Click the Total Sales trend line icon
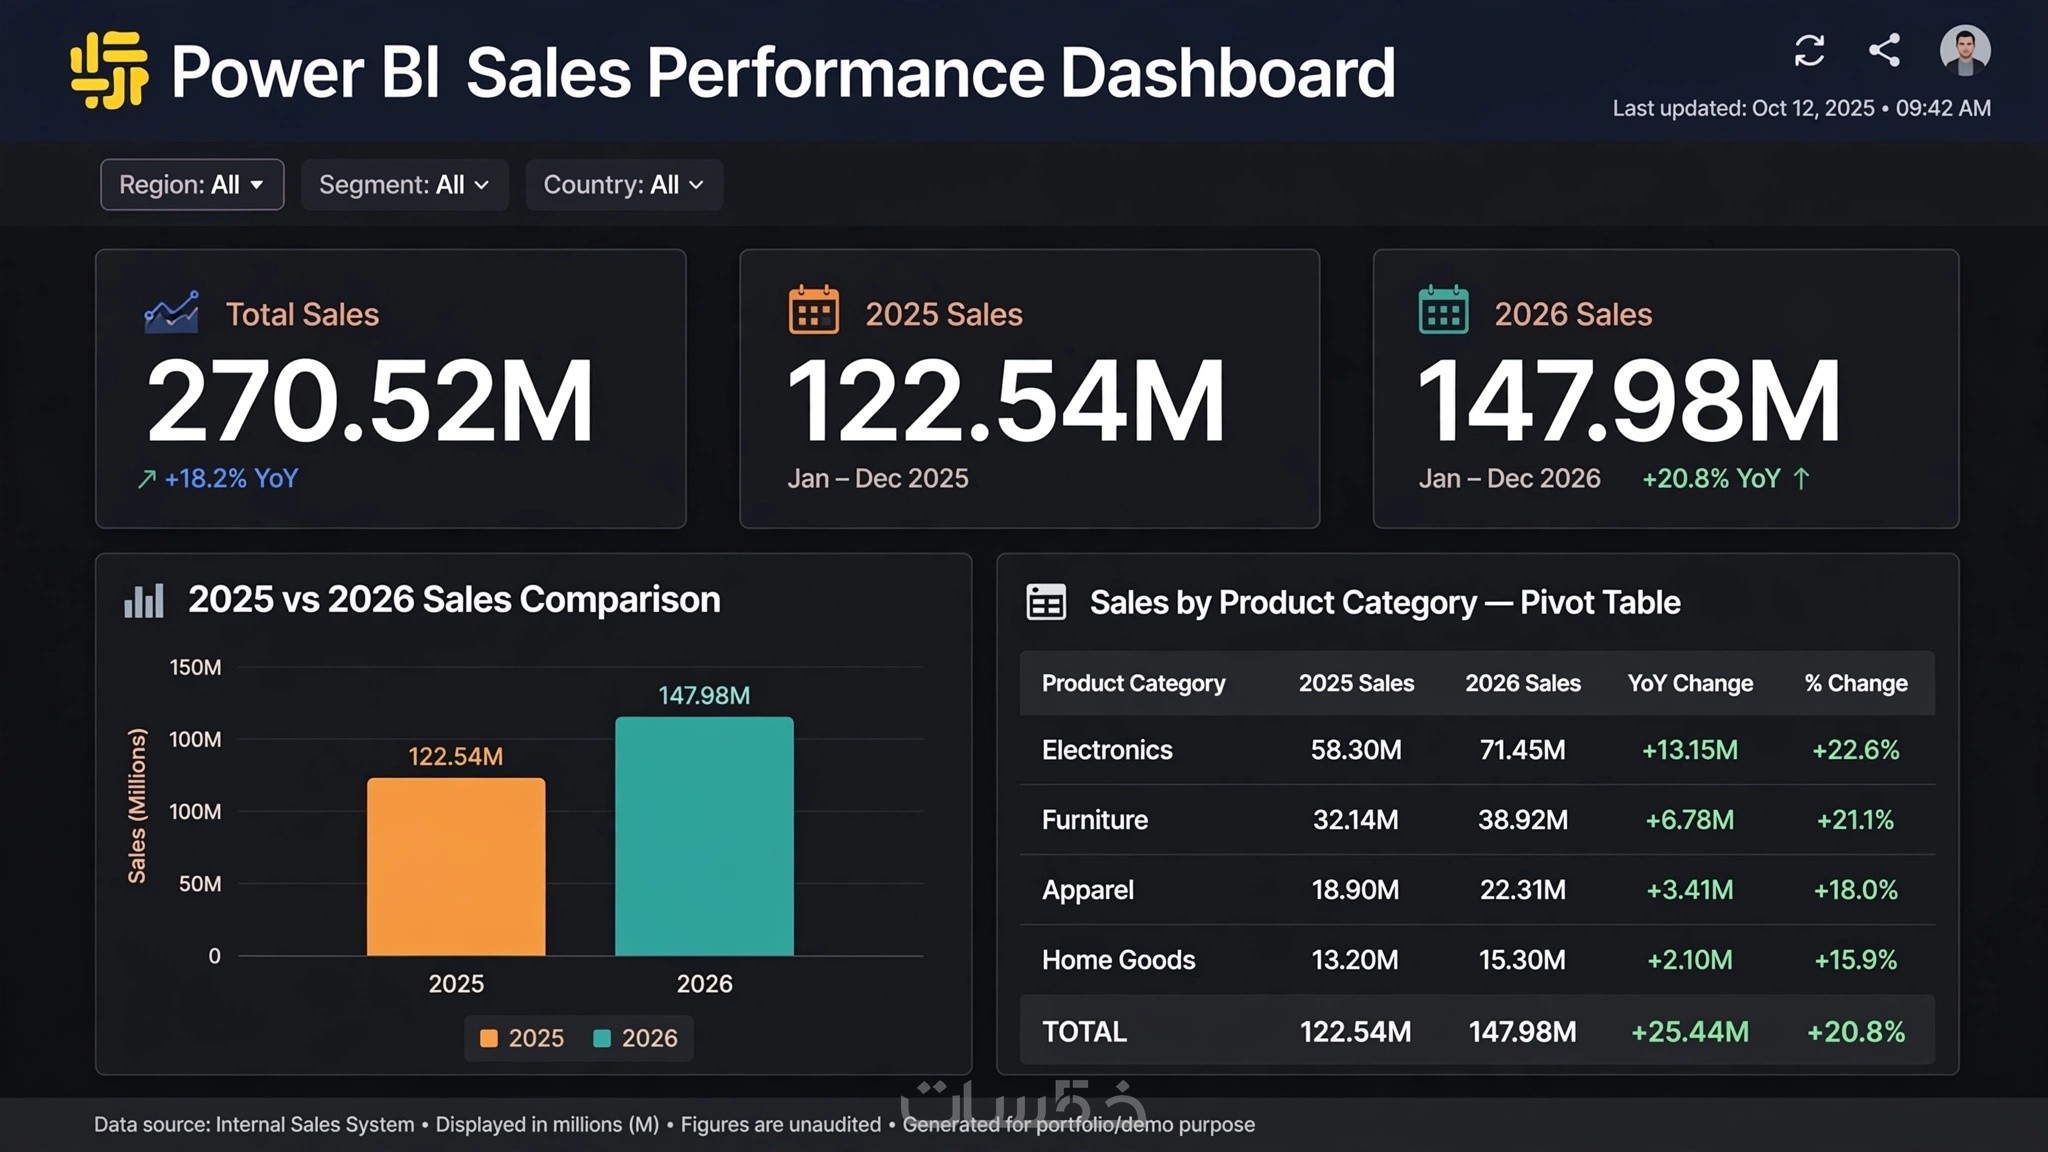Image resolution: width=2048 pixels, height=1152 pixels. pyautogui.click(x=171, y=312)
